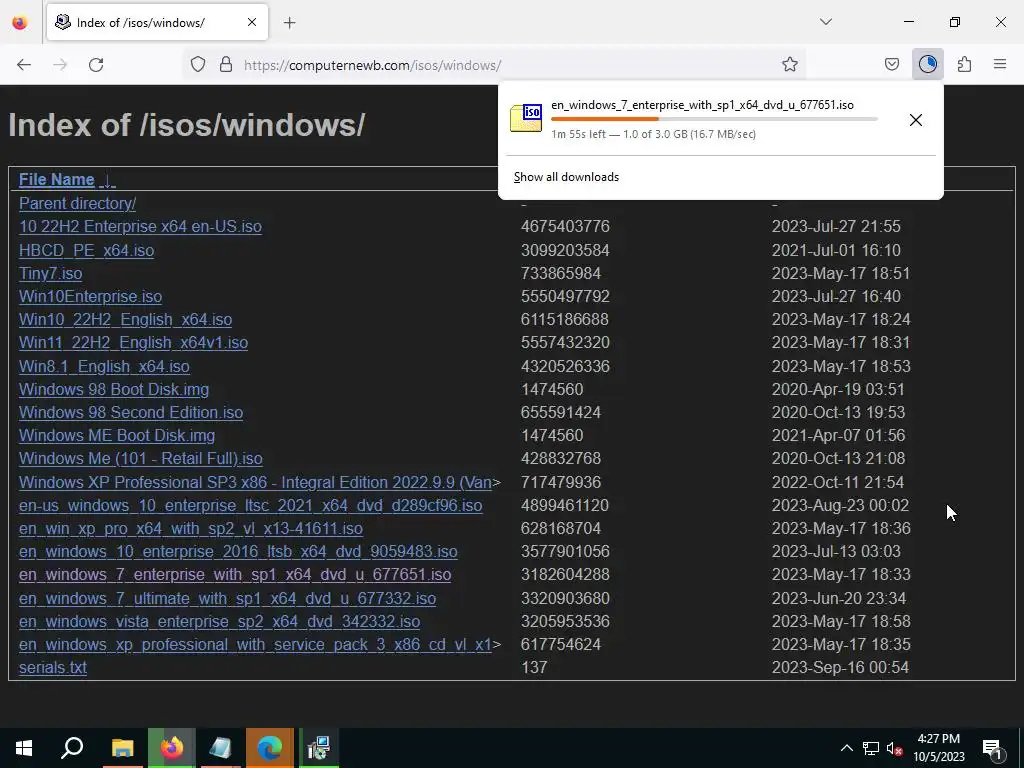Screen dimensions: 1024x768
Task: Close the Index of /isos/windows/ tab
Action: [252, 22]
